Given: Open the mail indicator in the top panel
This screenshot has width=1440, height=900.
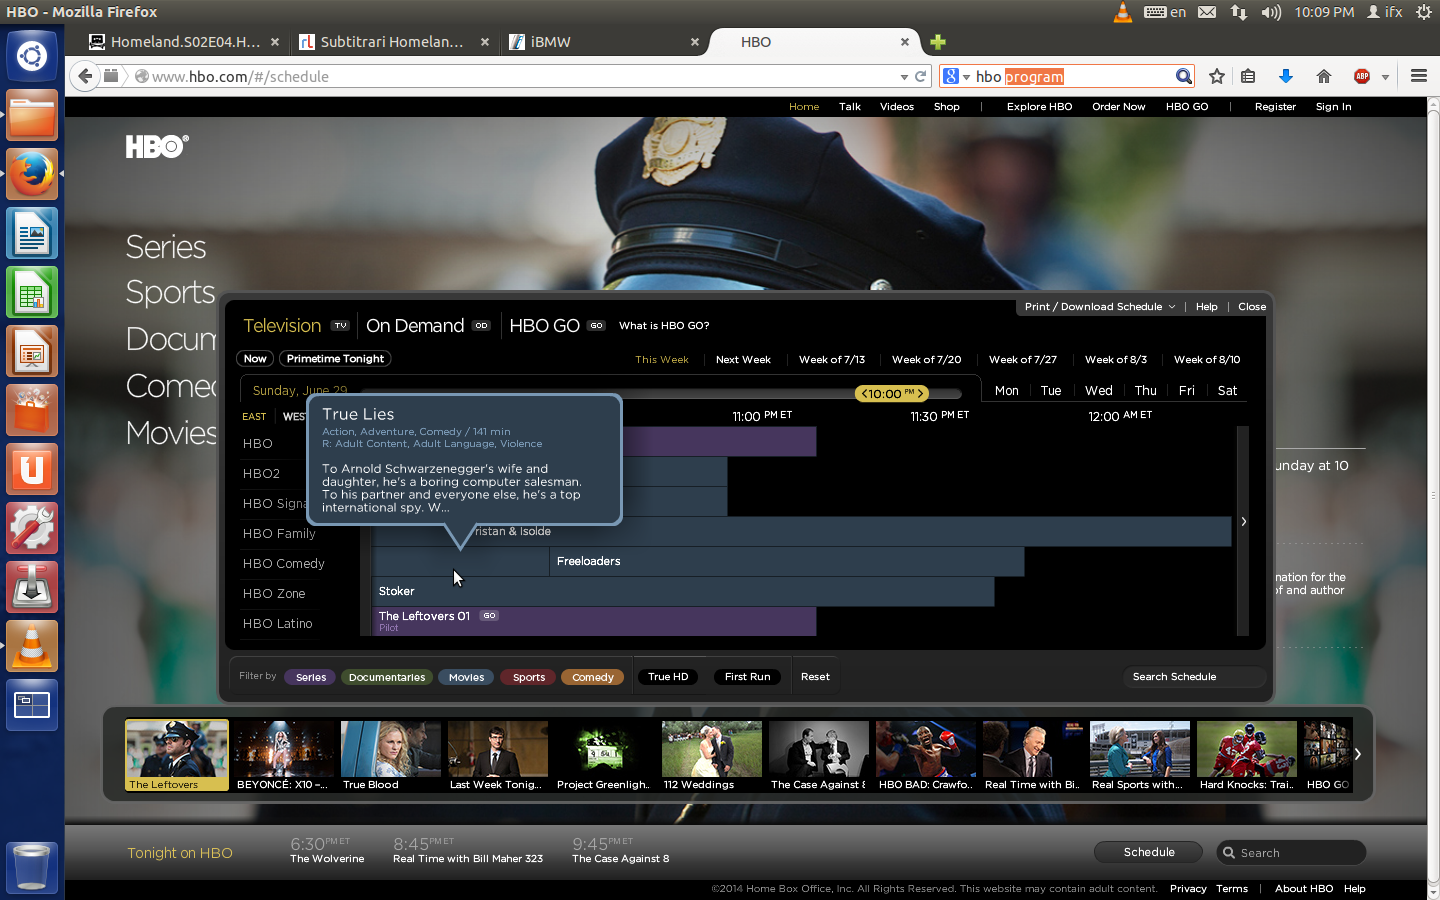Looking at the screenshot, I should [1207, 12].
